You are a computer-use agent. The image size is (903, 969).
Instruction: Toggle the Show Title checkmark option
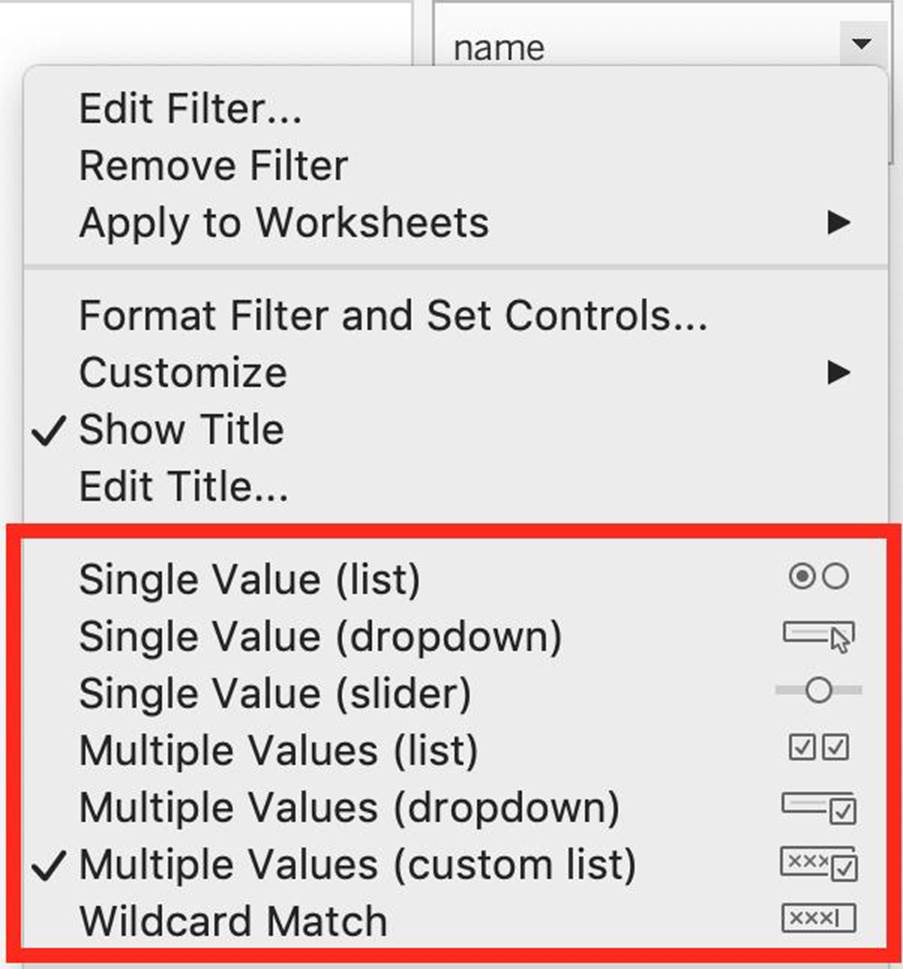click(x=182, y=430)
